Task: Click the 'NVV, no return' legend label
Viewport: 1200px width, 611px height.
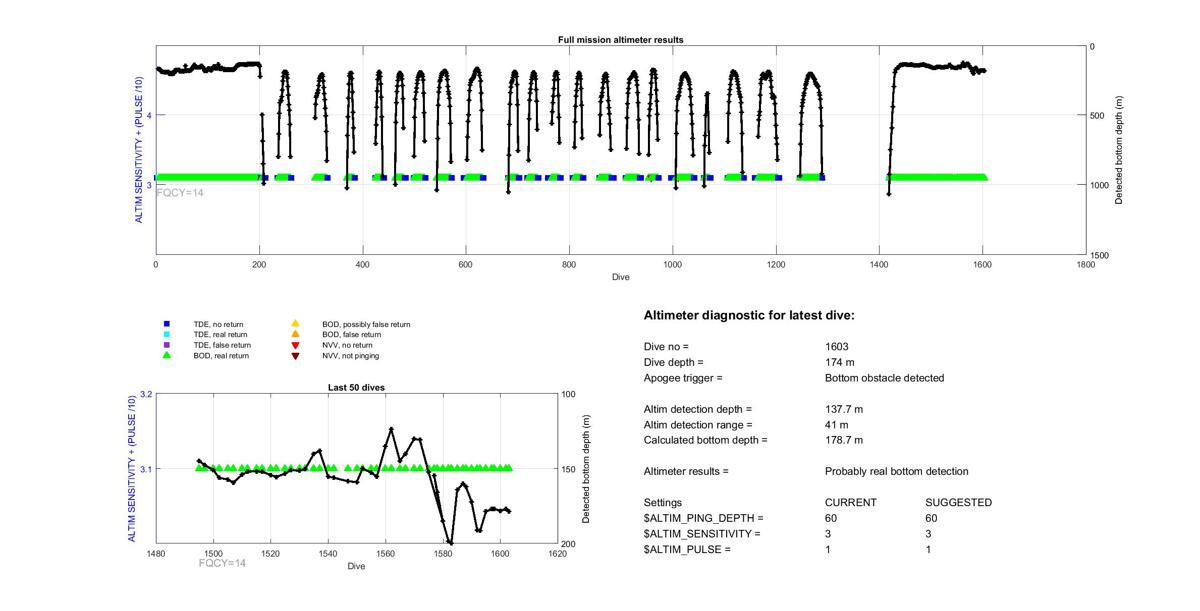Action: point(347,345)
